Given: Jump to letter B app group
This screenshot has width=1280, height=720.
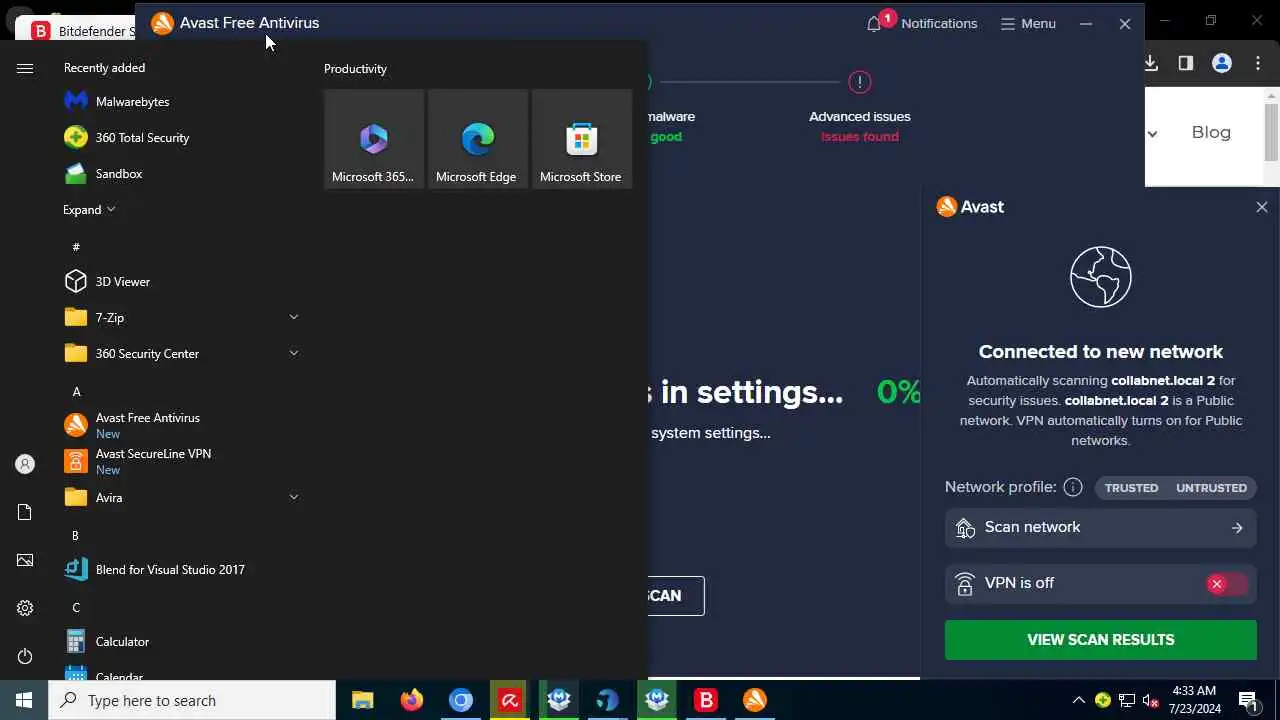Looking at the screenshot, I should coord(75,535).
